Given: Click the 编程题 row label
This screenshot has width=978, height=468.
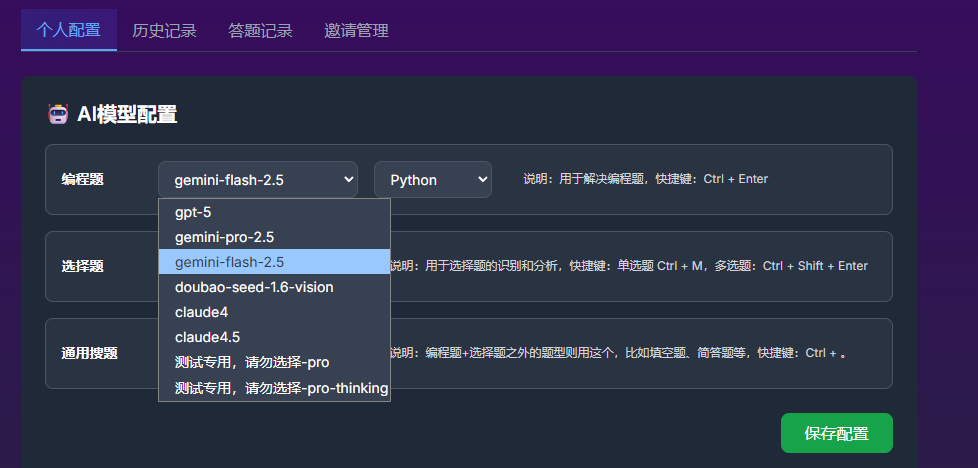Looking at the screenshot, I should pos(82,180).
